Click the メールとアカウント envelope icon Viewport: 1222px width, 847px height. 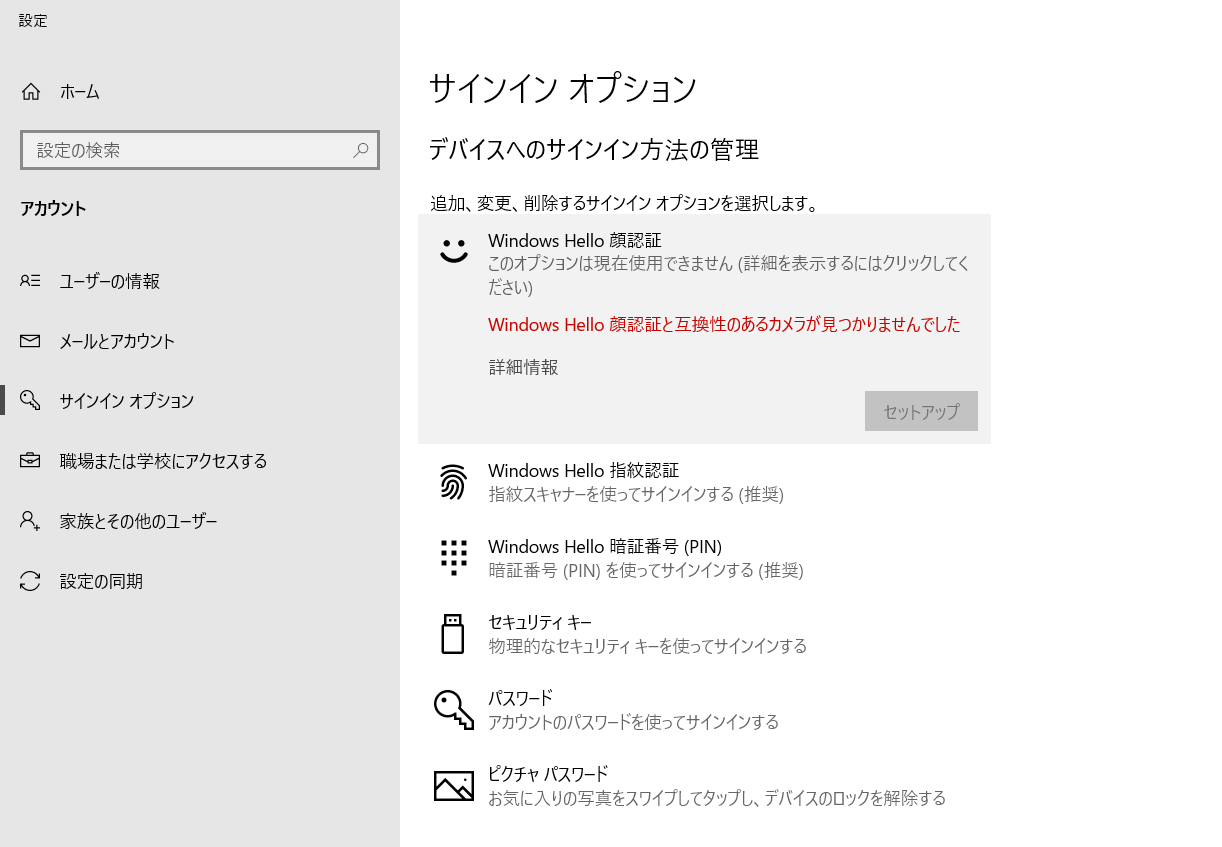click(x=30, y=341)
